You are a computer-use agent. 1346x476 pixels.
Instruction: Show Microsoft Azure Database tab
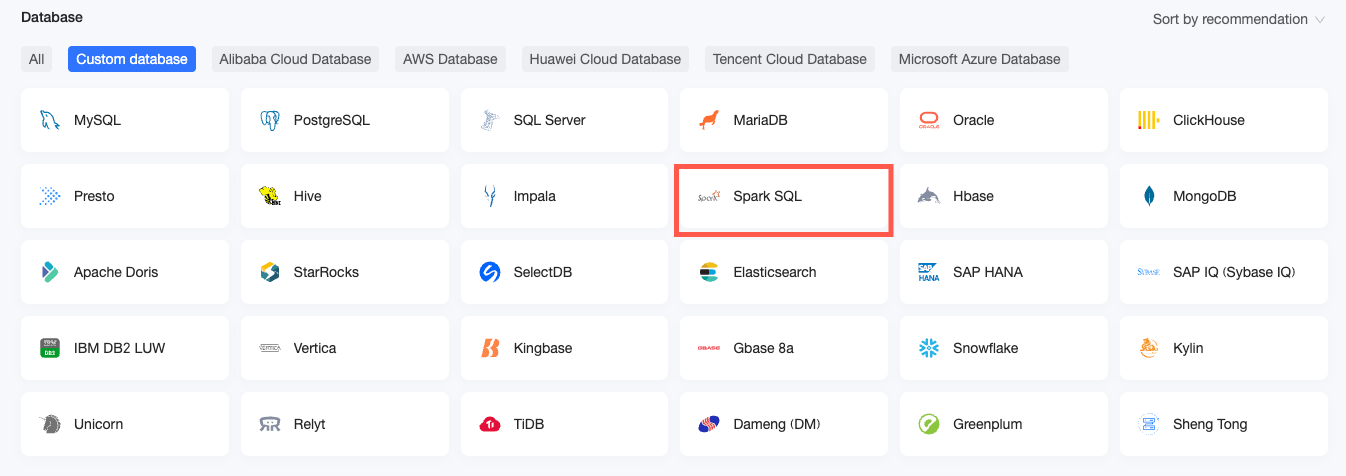tap(979, 59)
